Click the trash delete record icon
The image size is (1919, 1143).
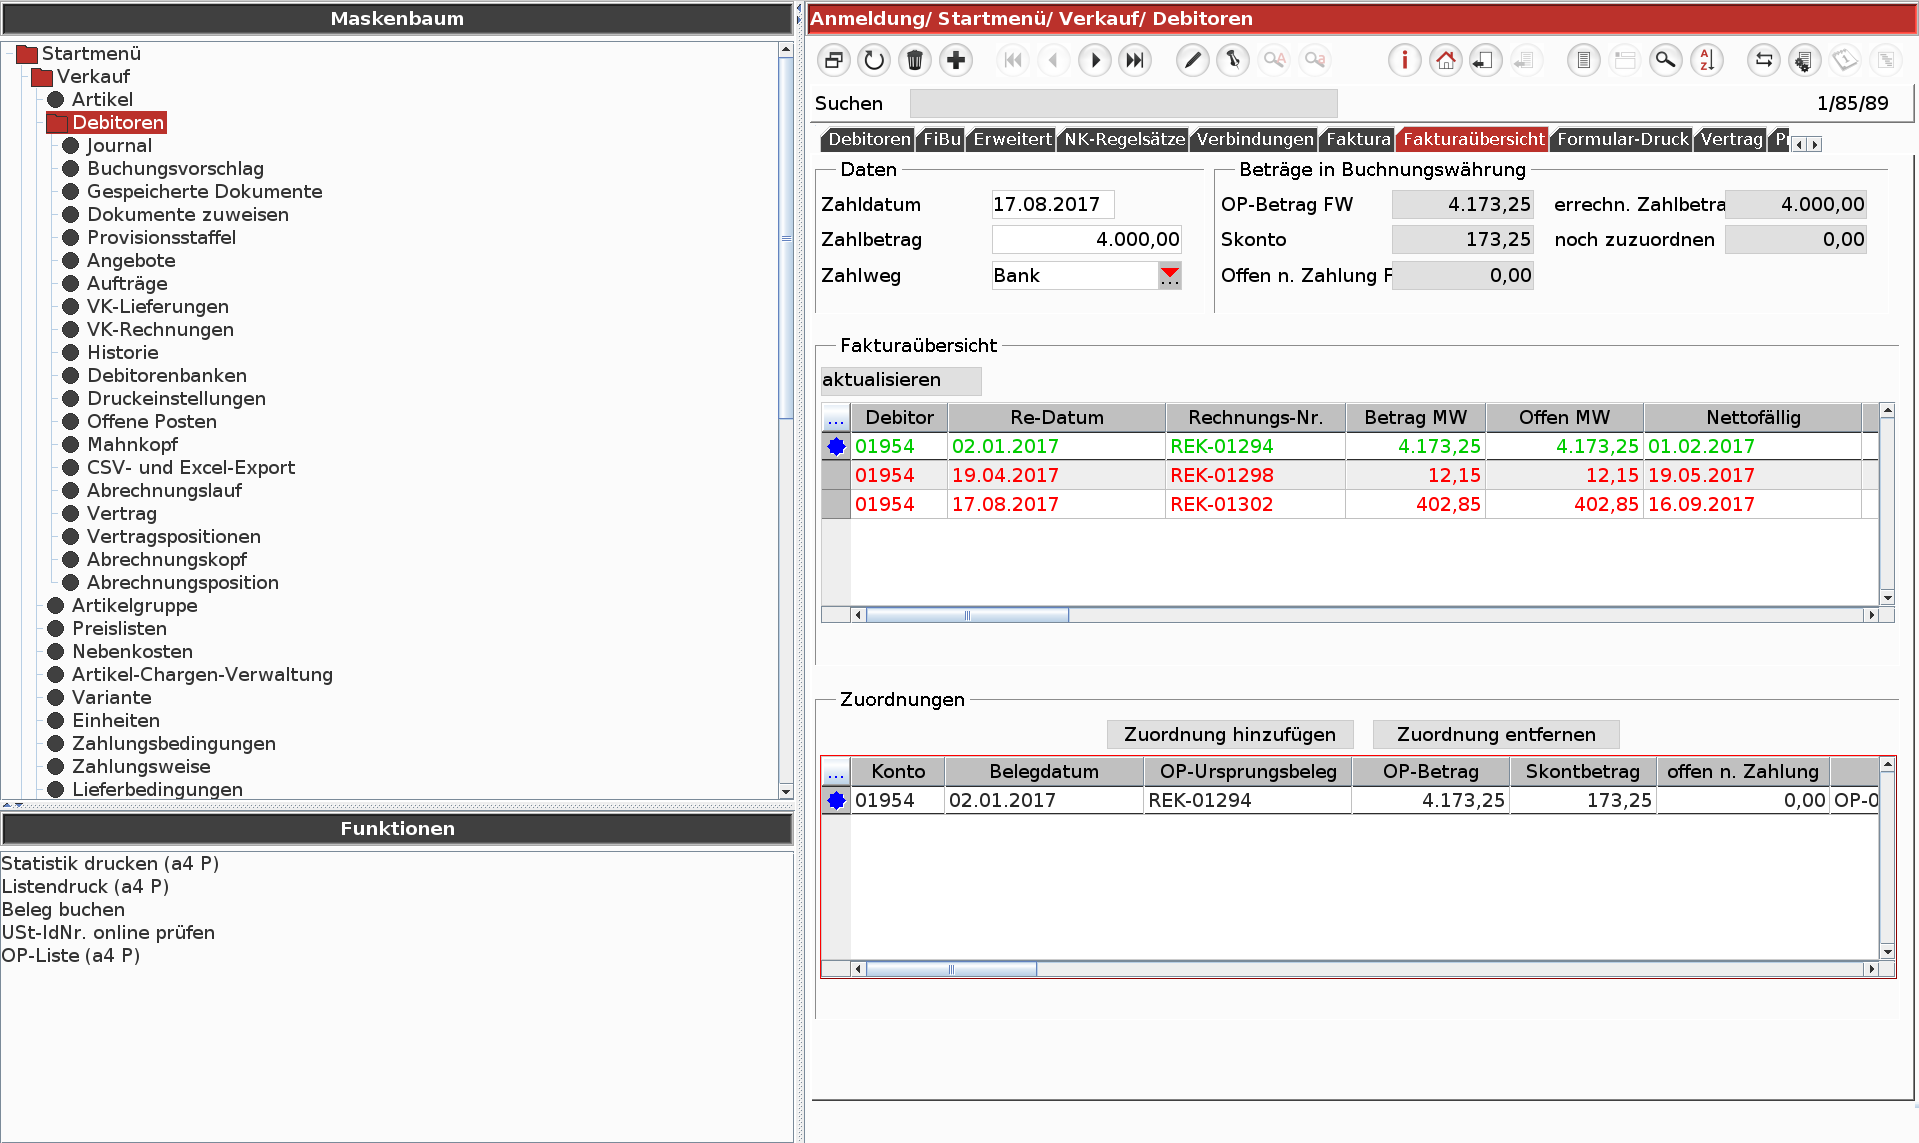915,61
